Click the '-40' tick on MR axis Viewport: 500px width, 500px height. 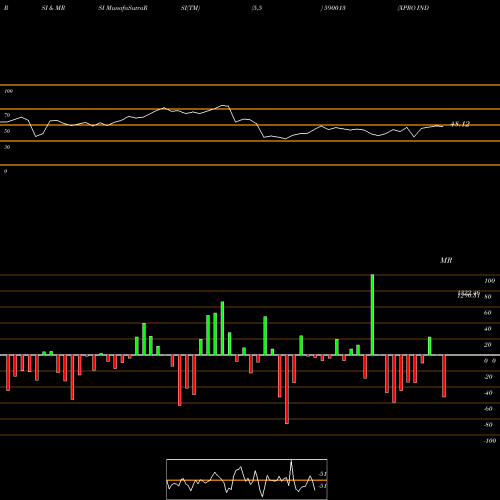coord(488,393)
